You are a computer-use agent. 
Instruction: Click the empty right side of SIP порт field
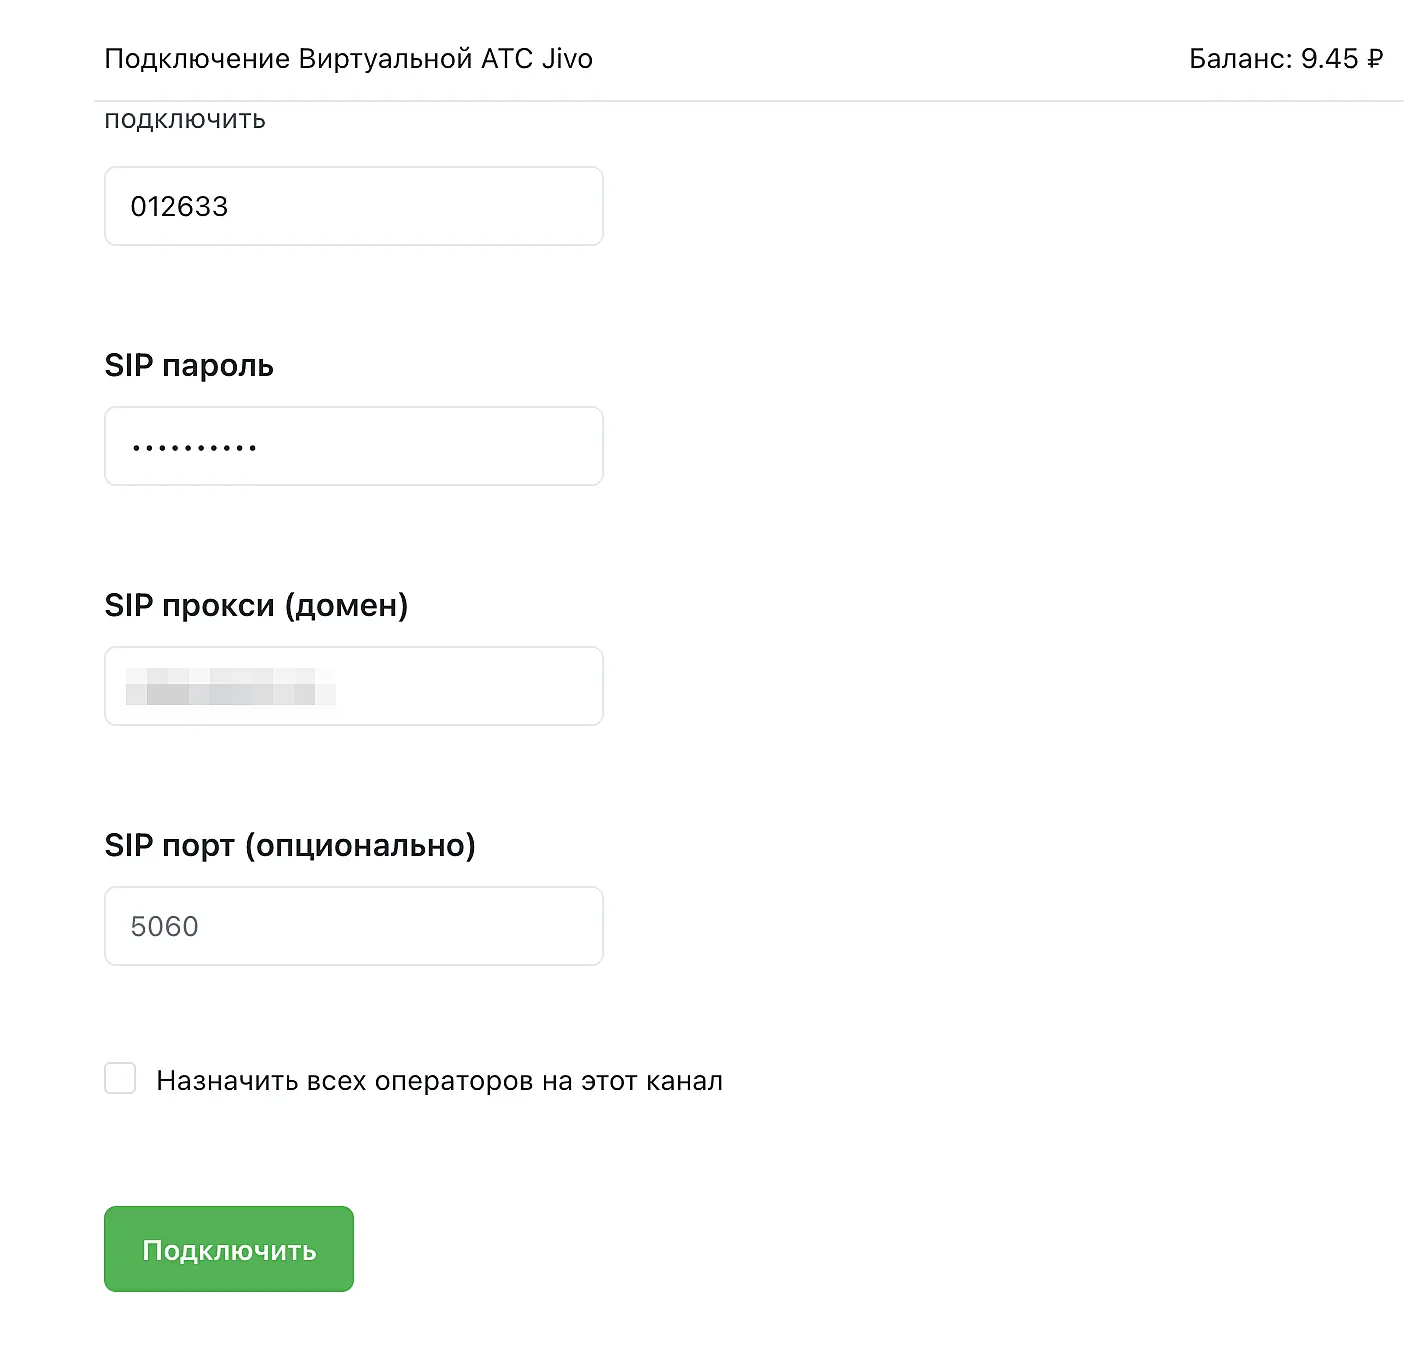point(500,926)
